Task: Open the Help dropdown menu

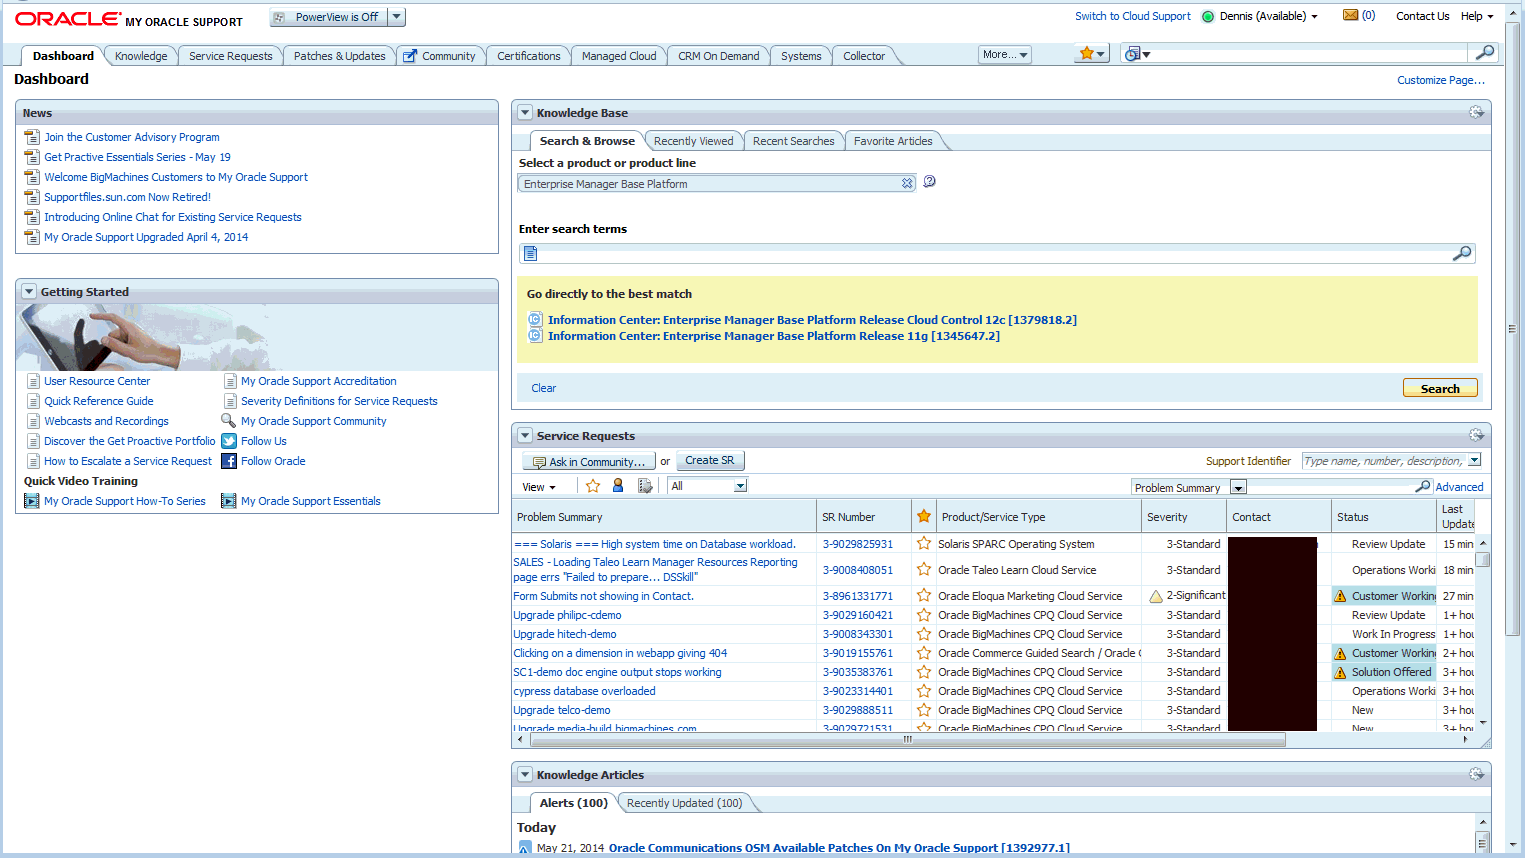Action: pyautogui.click(x=1477, y=16)
